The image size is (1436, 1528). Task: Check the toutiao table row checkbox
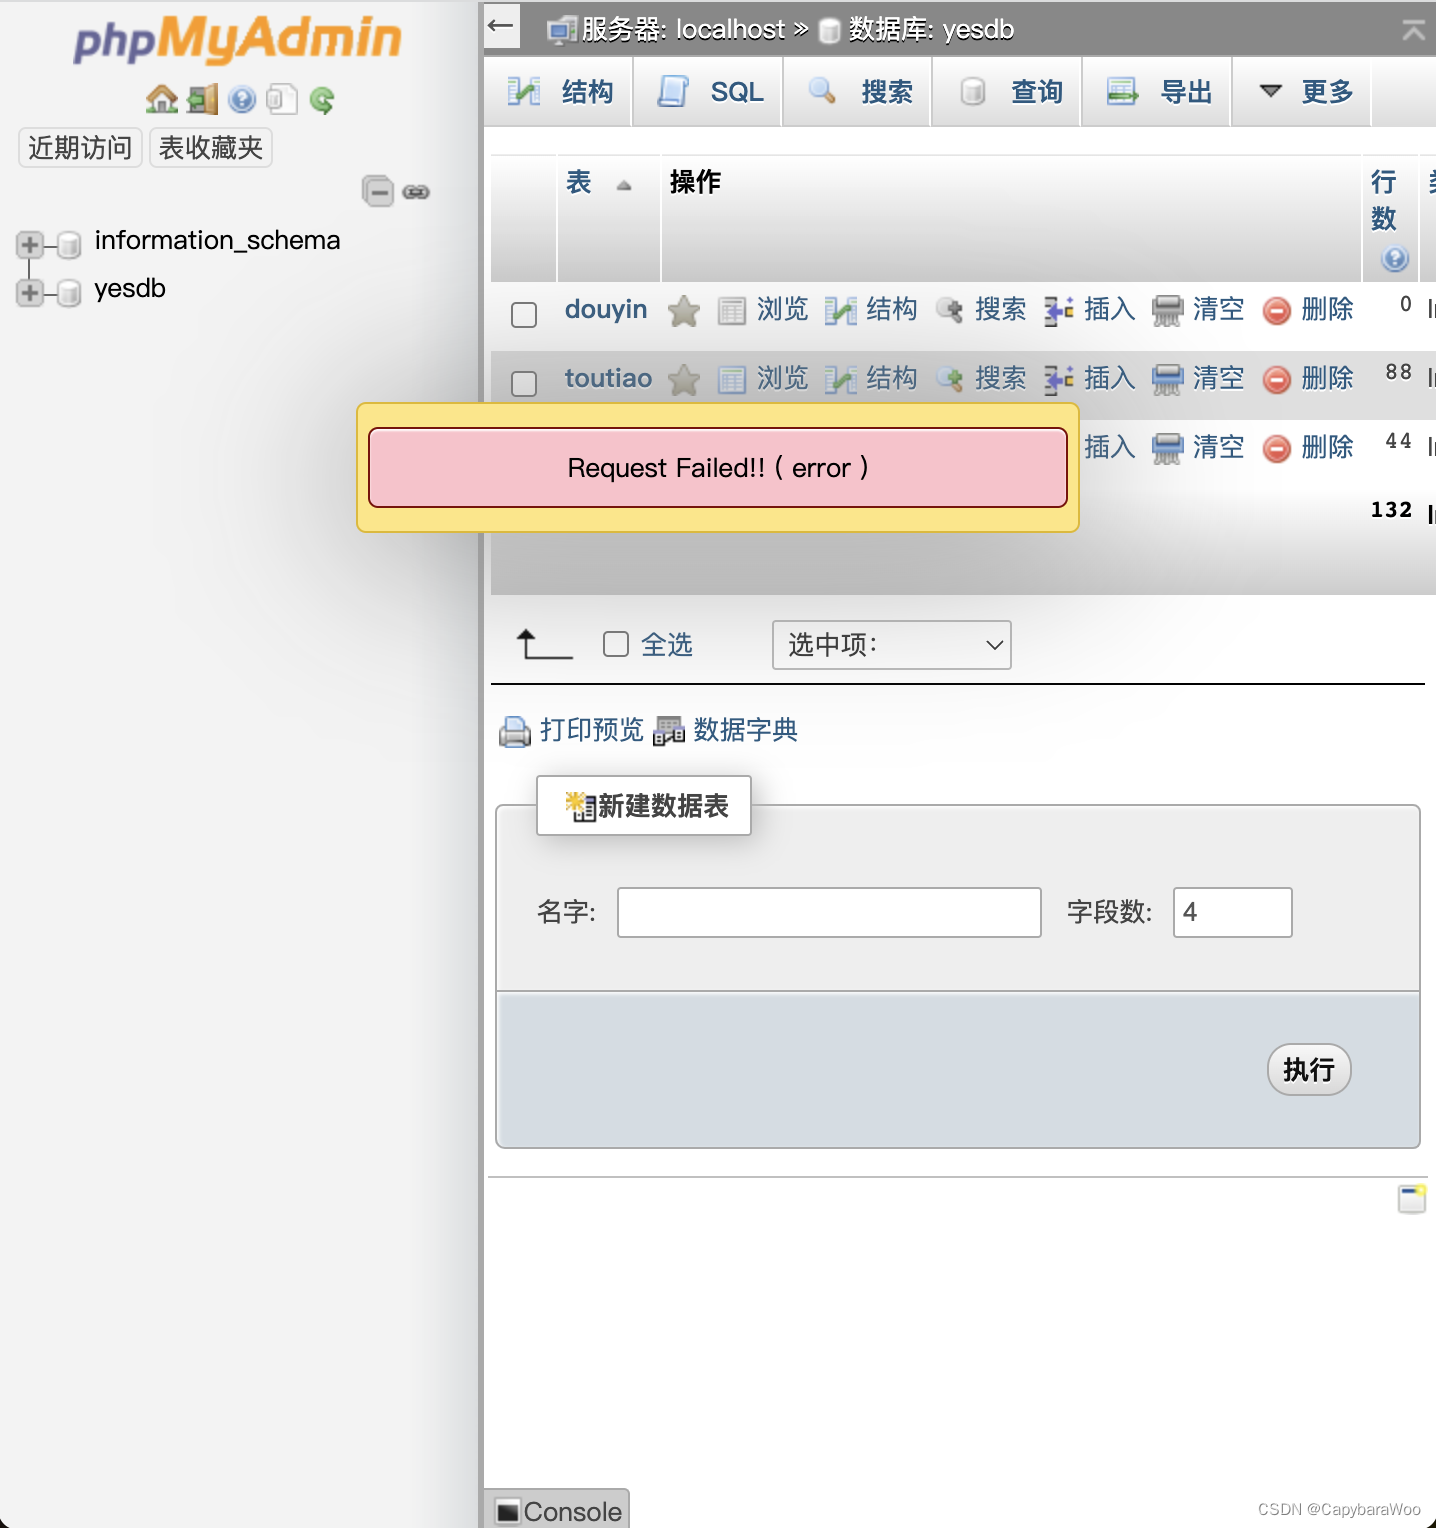(x=523, y=383)
